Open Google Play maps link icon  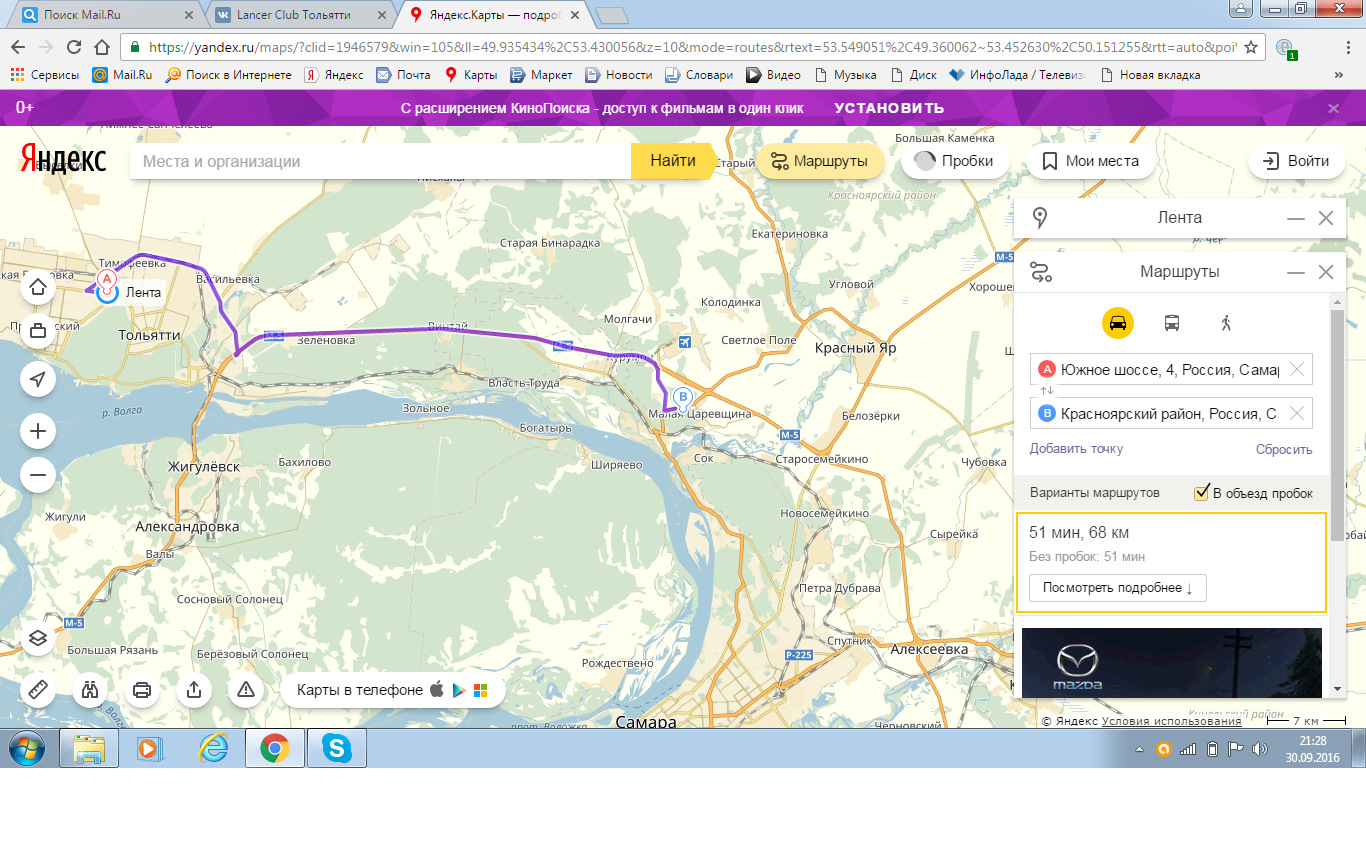pos(458,690)
